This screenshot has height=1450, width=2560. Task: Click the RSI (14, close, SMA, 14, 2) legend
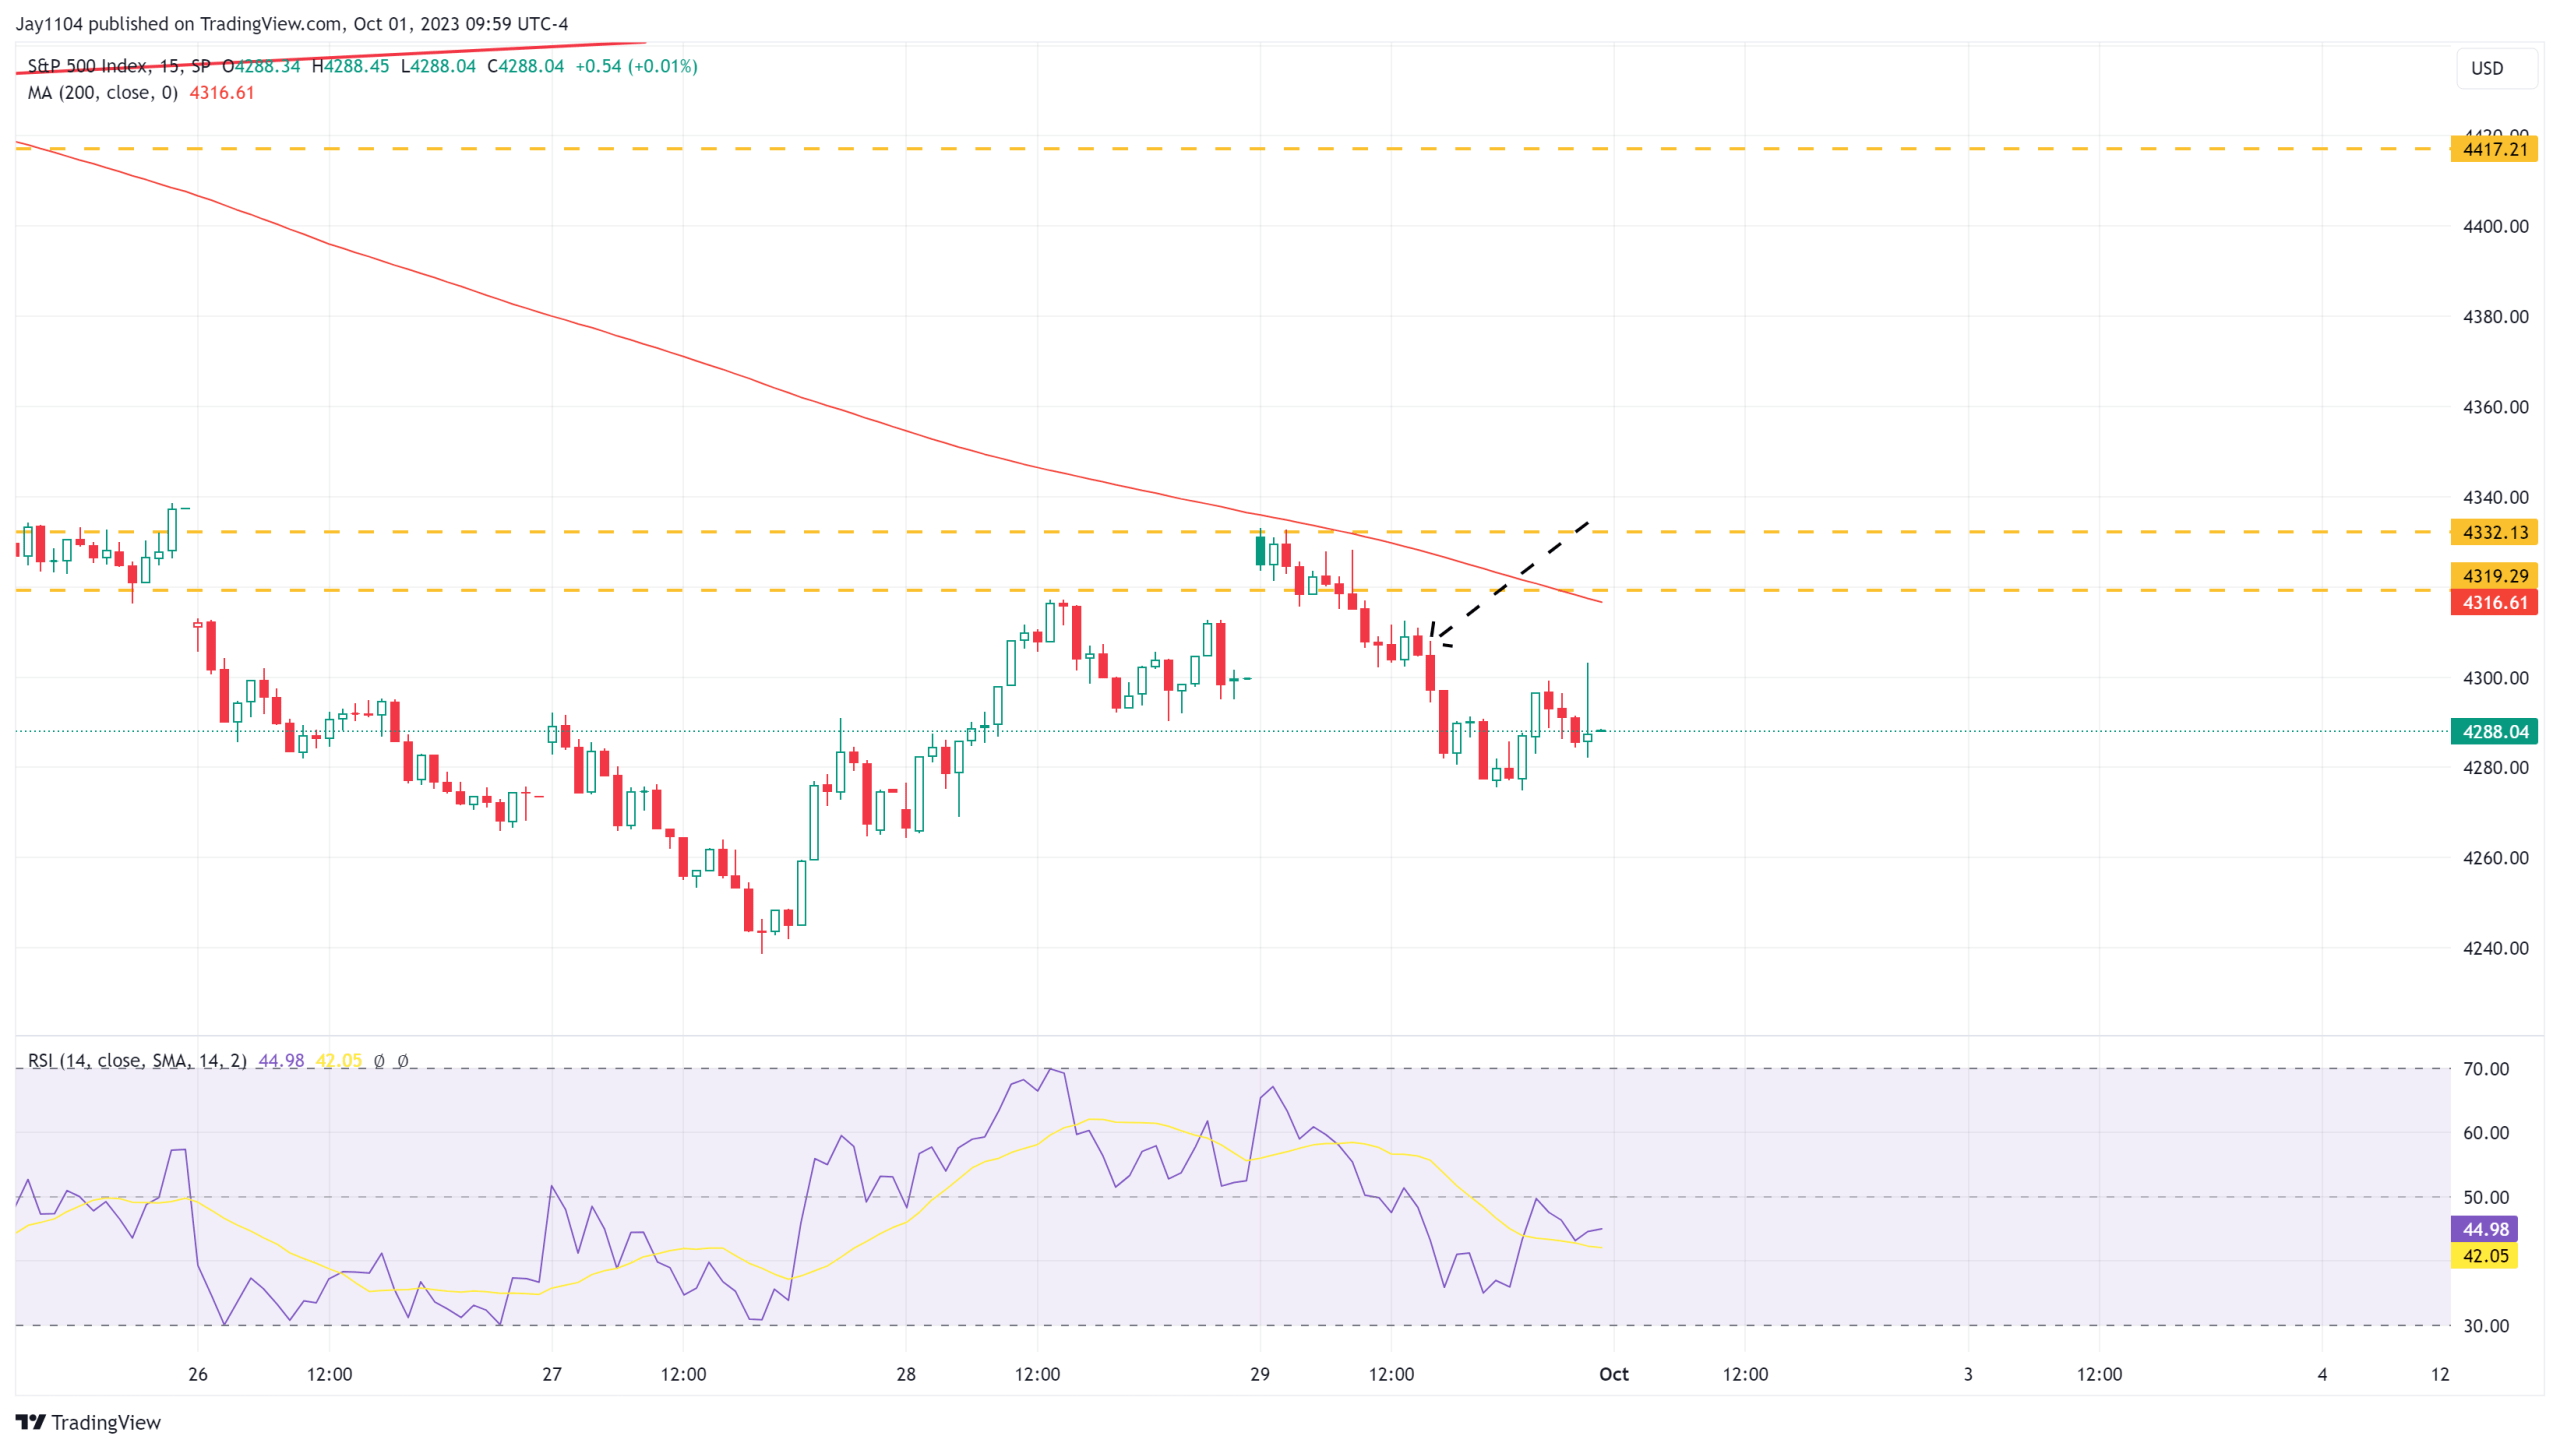click(137, 1060)
